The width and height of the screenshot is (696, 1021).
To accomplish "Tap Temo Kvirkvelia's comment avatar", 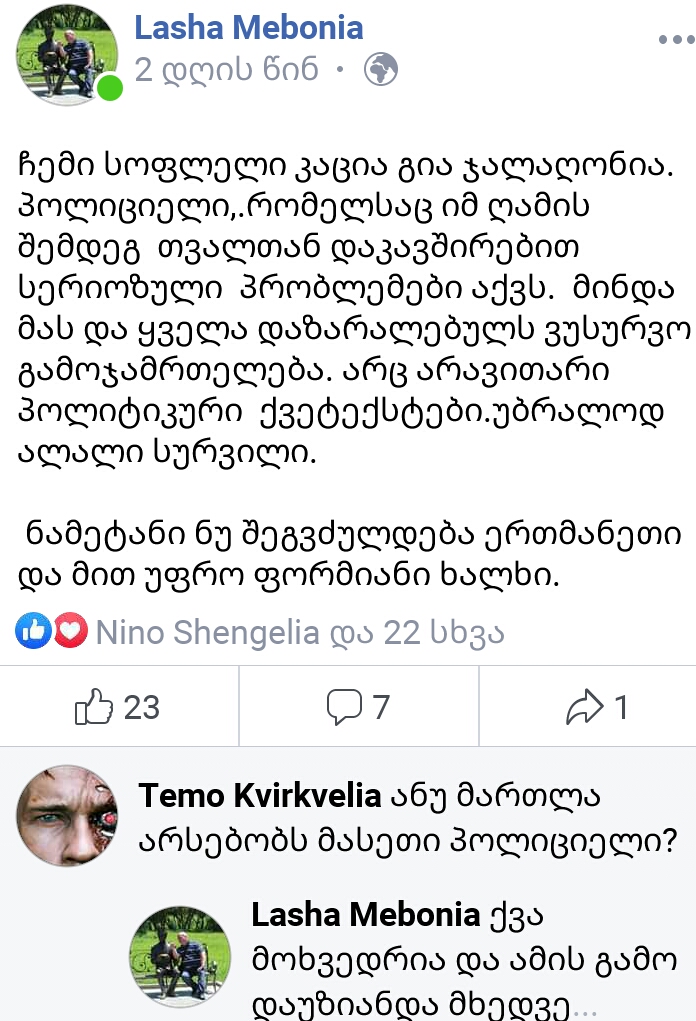I will pos(66,815).
